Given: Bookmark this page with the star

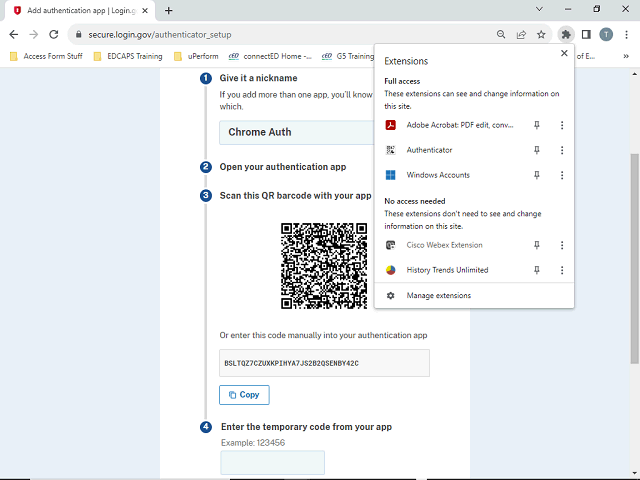Looking at the screenshot, I should [541, 35].
